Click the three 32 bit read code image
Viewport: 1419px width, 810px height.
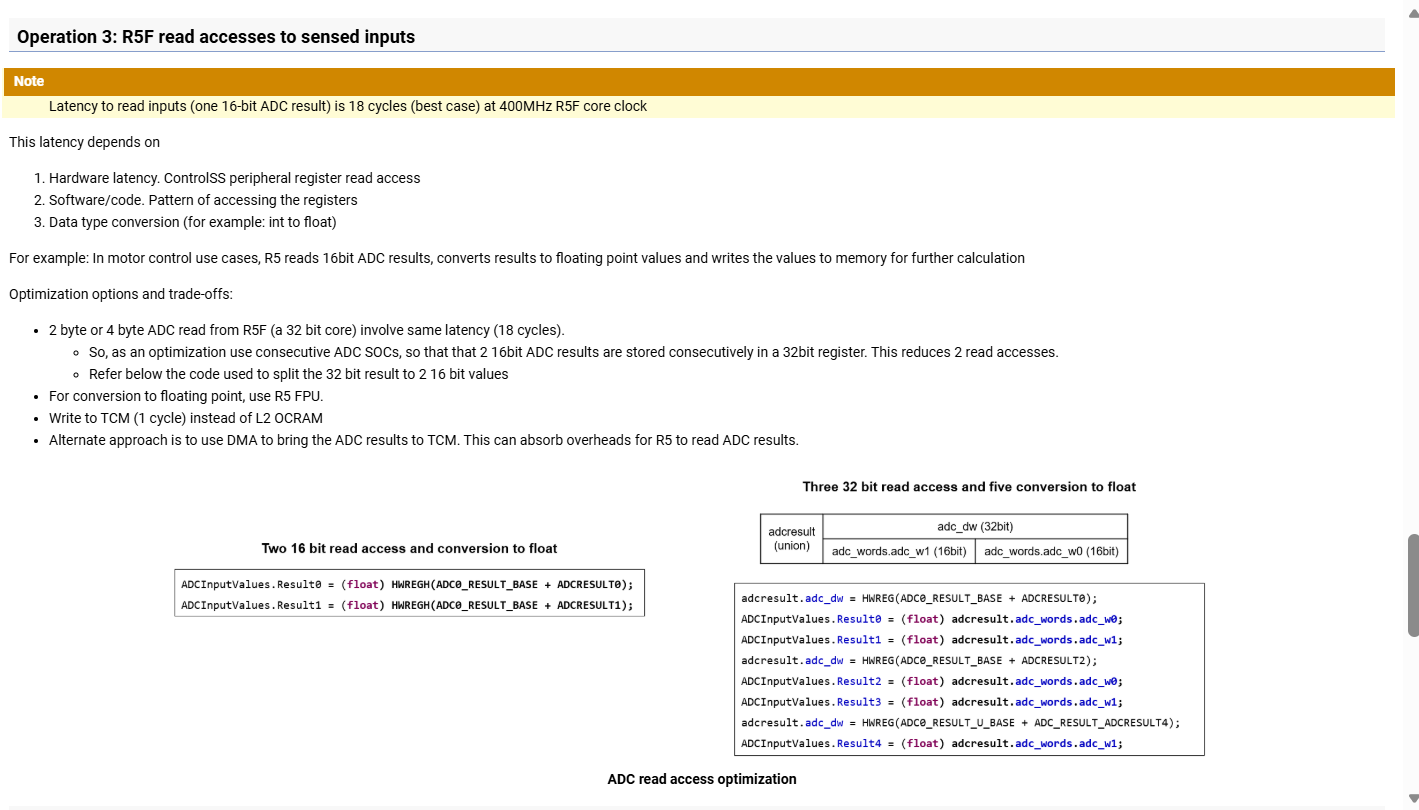(969, 669)
